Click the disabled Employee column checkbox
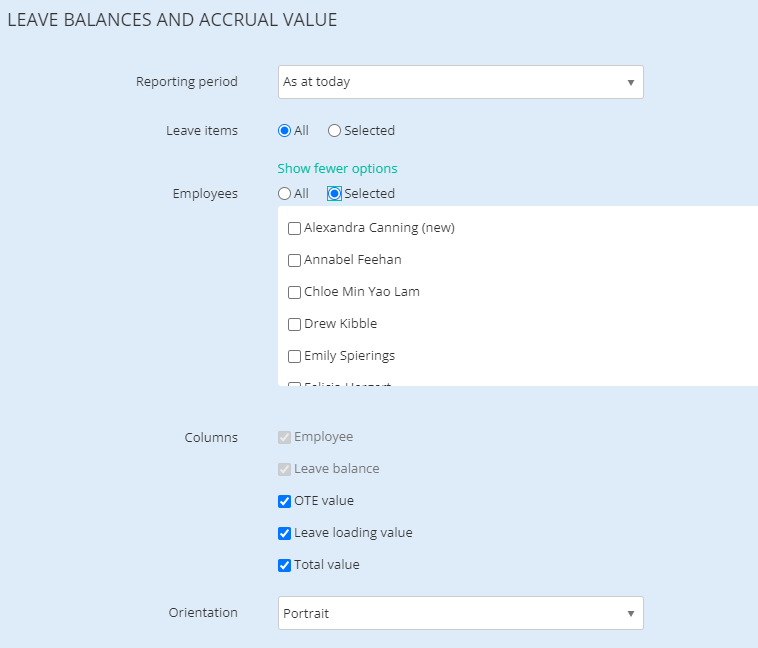The height and width of the screenshot is (648, 758). [285, 437]
